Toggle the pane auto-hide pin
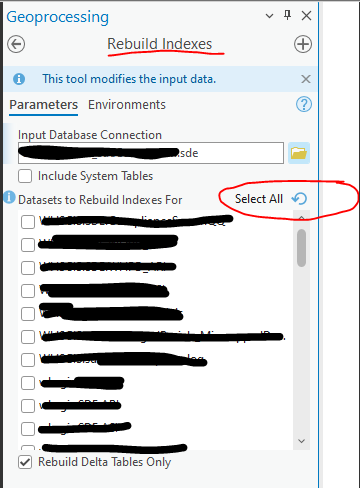The image size is (360, 488). point(287,15)
